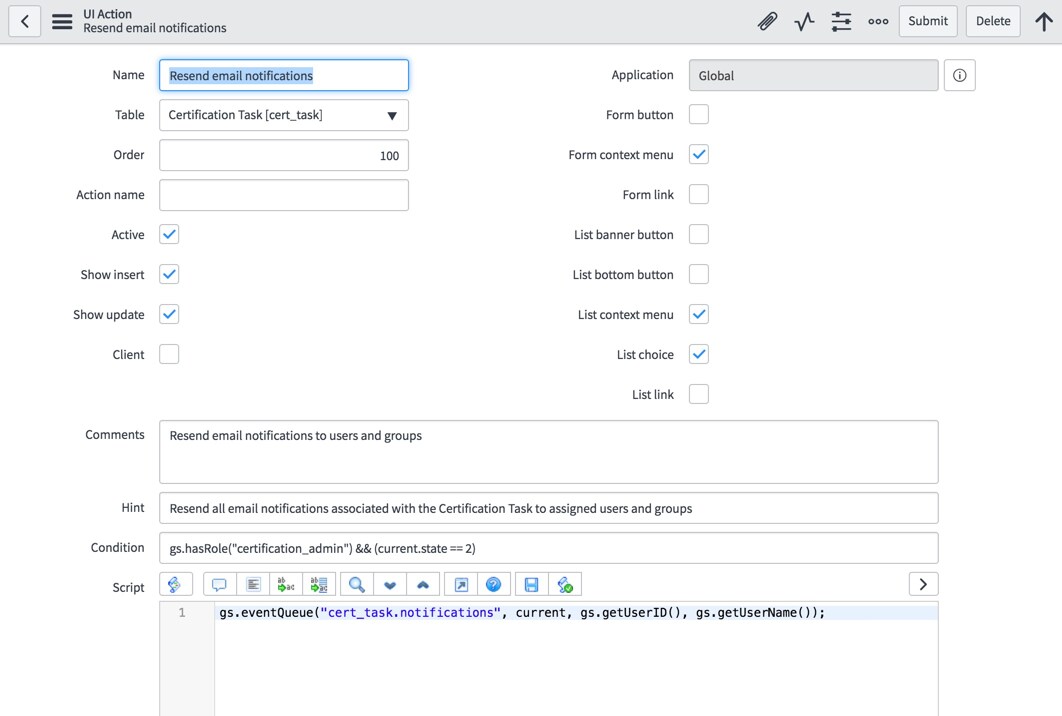This screenshot has height=716, width=1062.
Task: Go back using the left chevron button
Action: tap(24, 21)
